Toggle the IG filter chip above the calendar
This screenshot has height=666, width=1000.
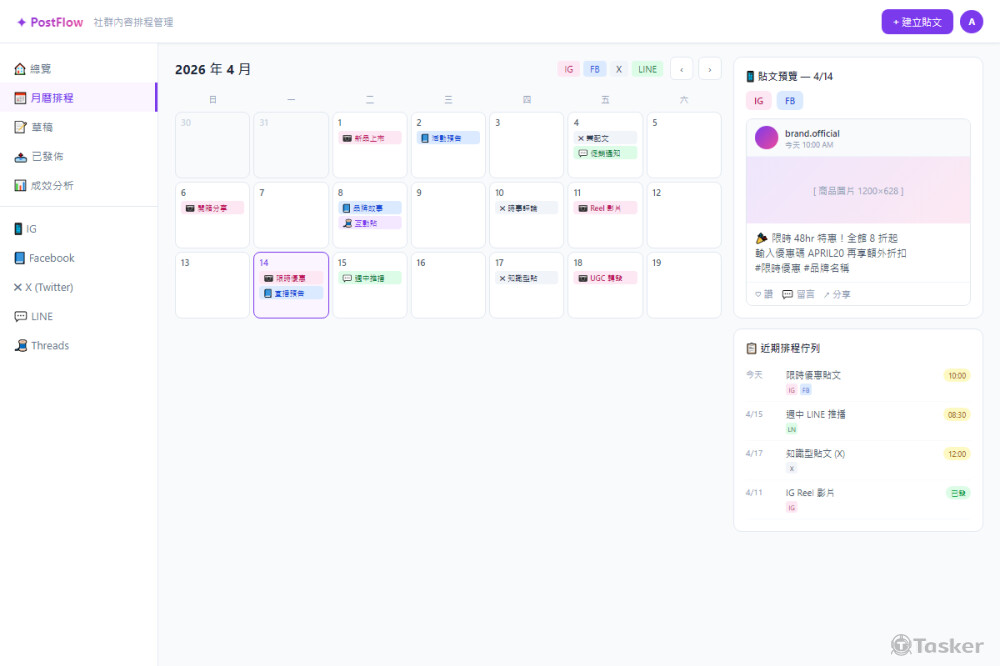coord(568,69)
